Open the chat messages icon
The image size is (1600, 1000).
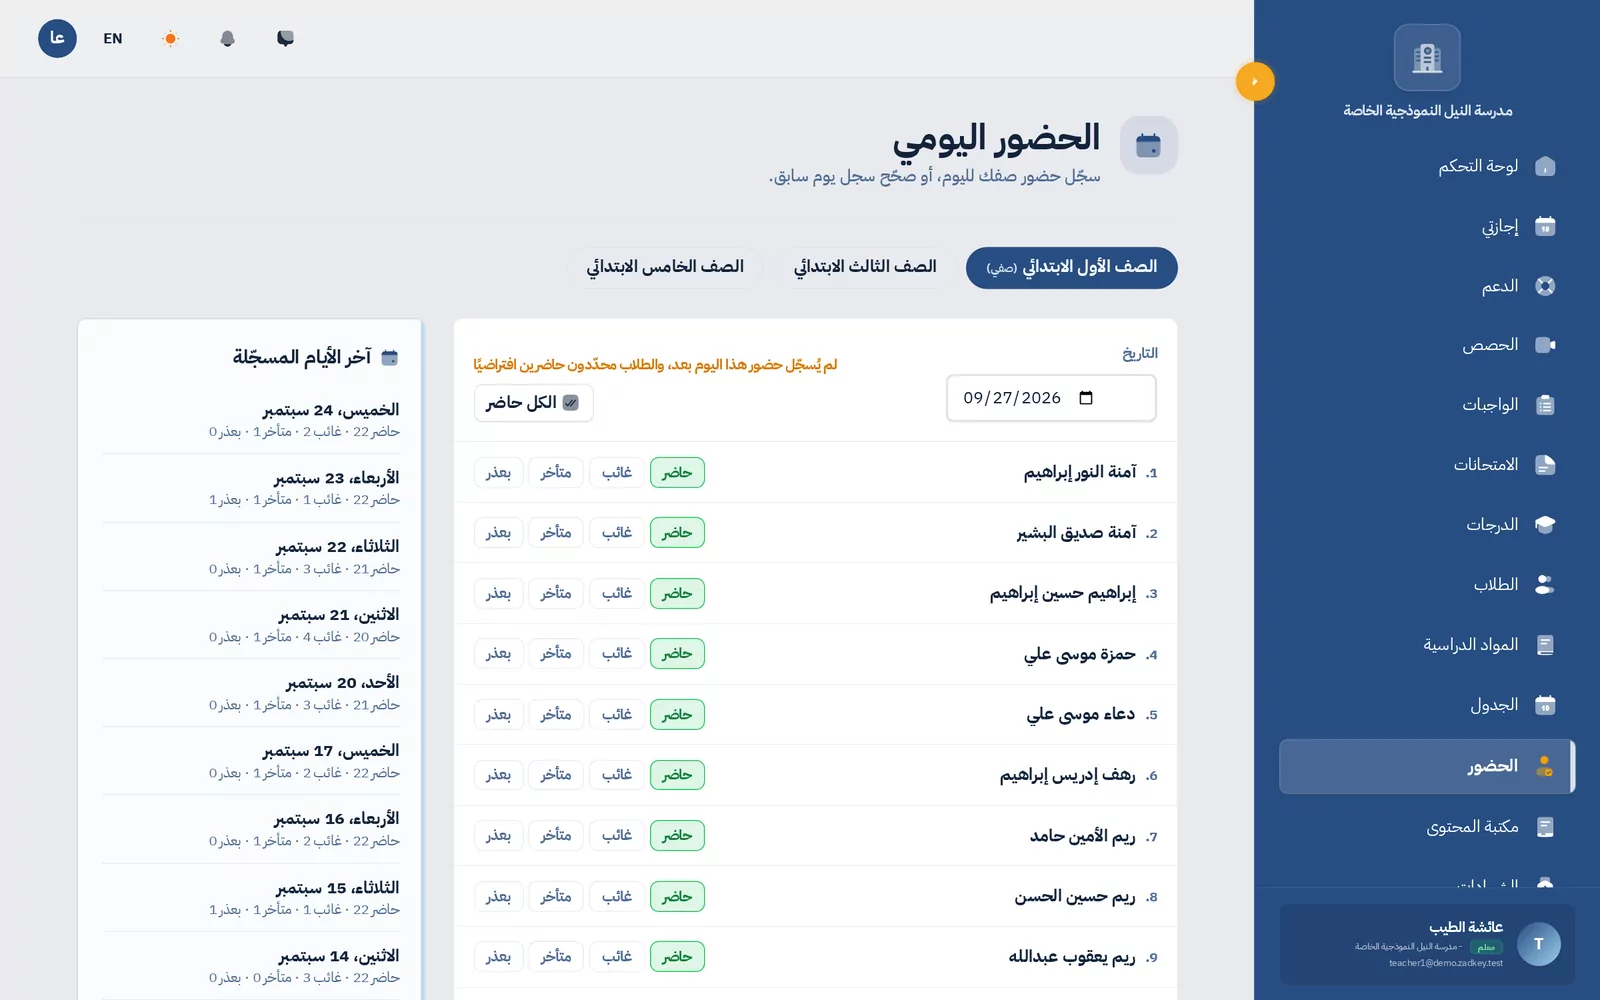coord(285,38)
